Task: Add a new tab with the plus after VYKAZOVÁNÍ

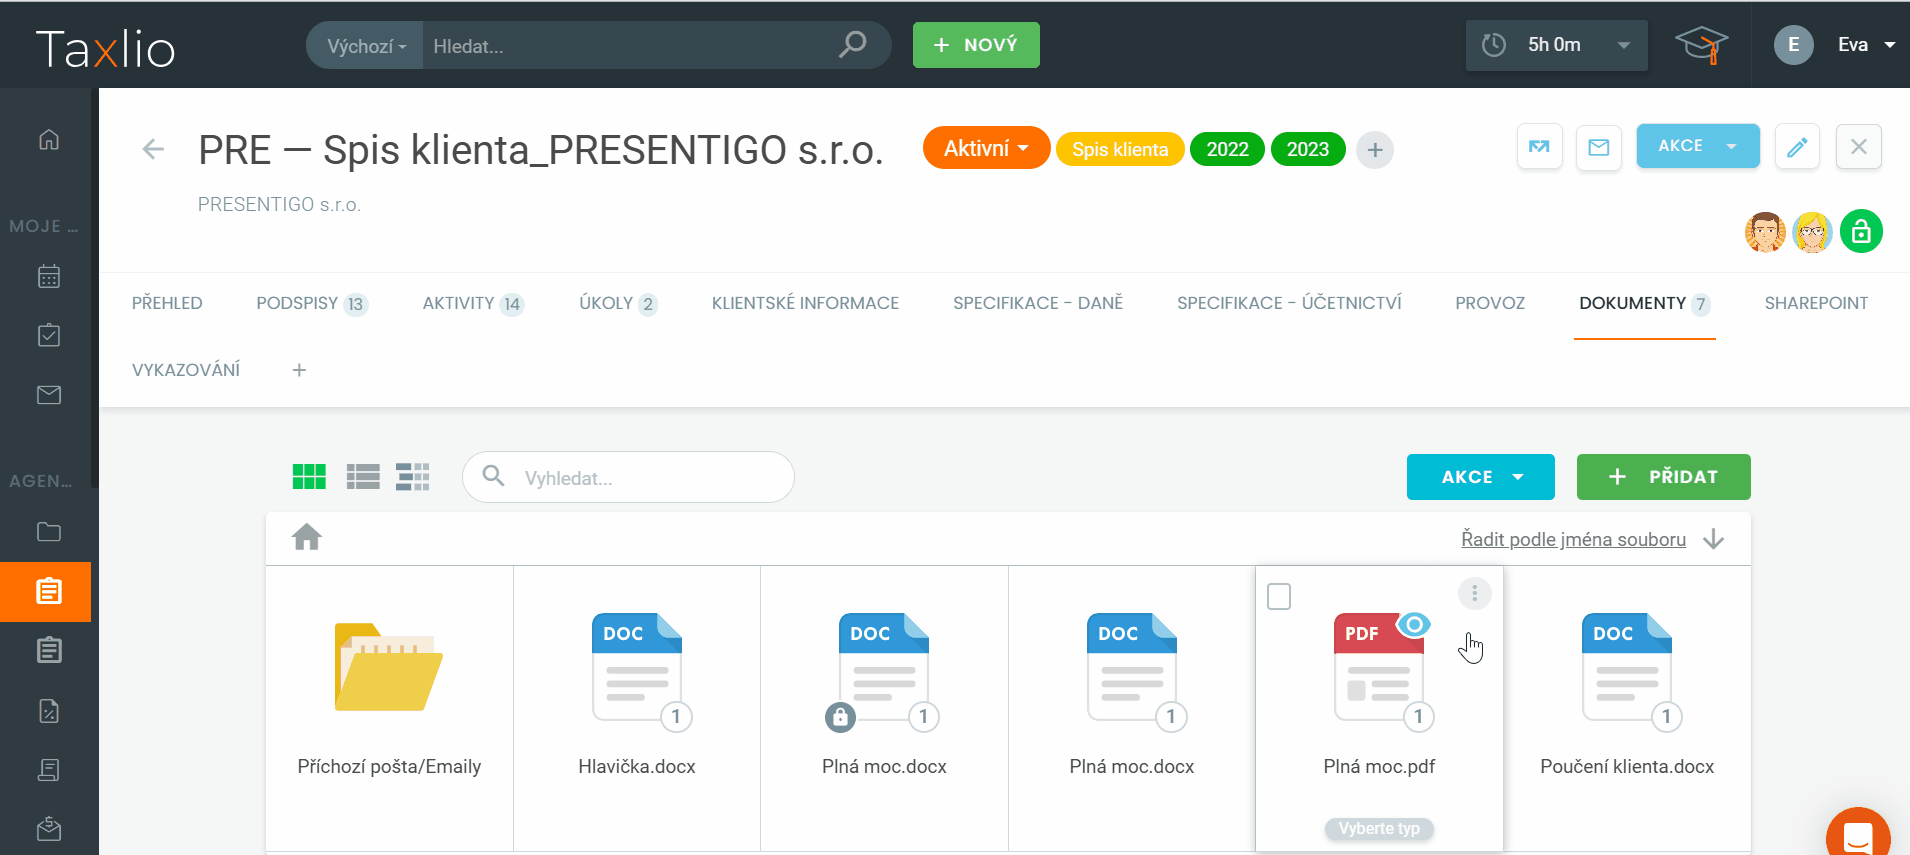Action: point(299,370)
